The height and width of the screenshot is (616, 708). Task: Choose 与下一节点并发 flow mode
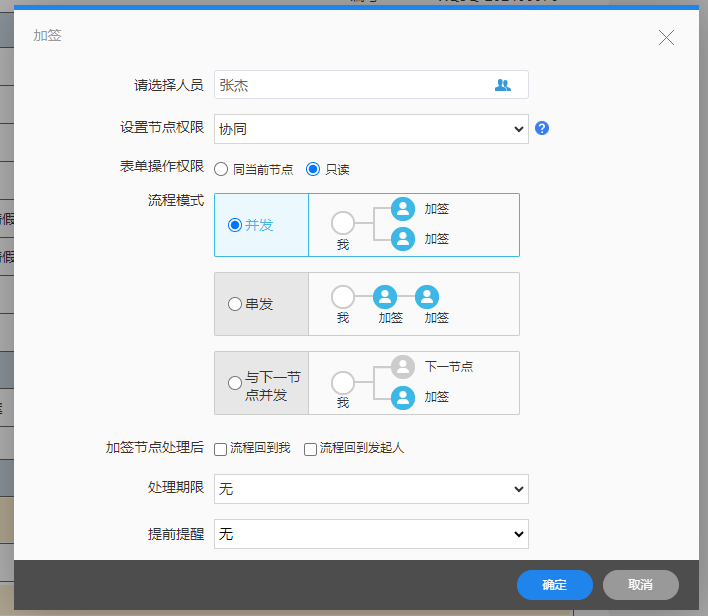[235, 383]
